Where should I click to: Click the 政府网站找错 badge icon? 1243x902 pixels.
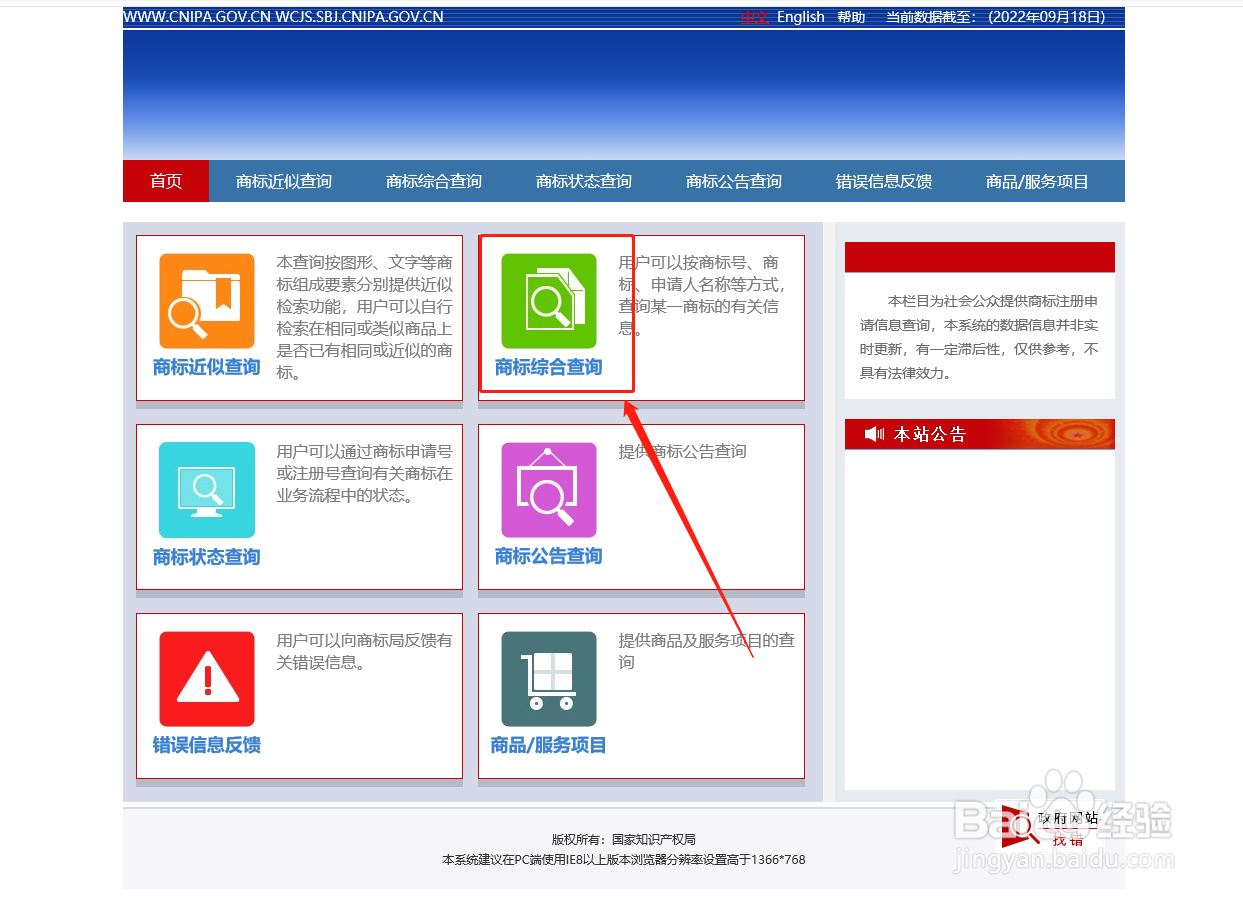coord(1050,827)
